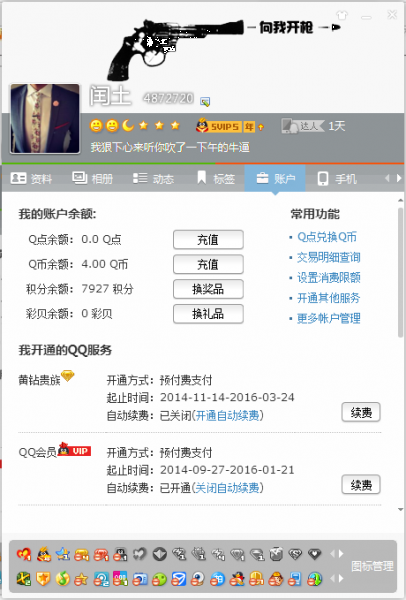Image resolution: width=406 pixels, height=600 pixels.
Task: Click the blue Q circle icon in tray
Action: 101,579
